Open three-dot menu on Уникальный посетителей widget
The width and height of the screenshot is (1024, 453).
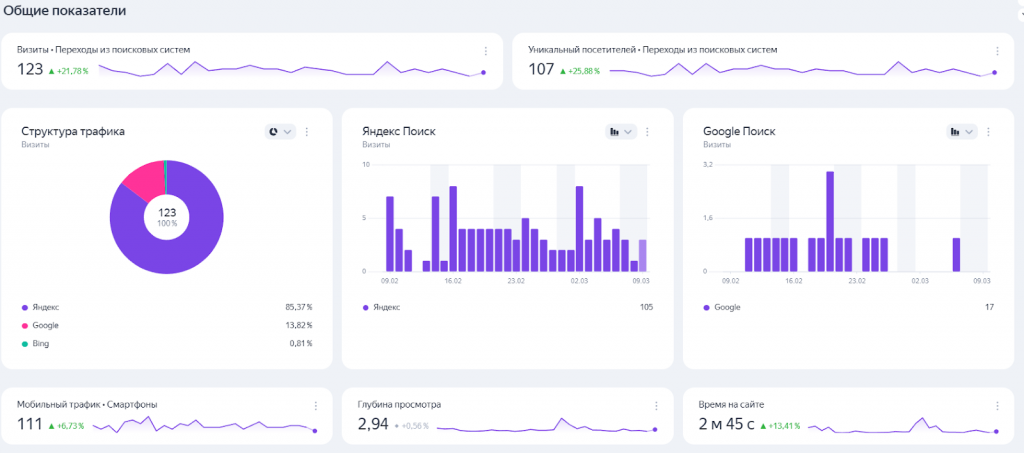(996, 50)
